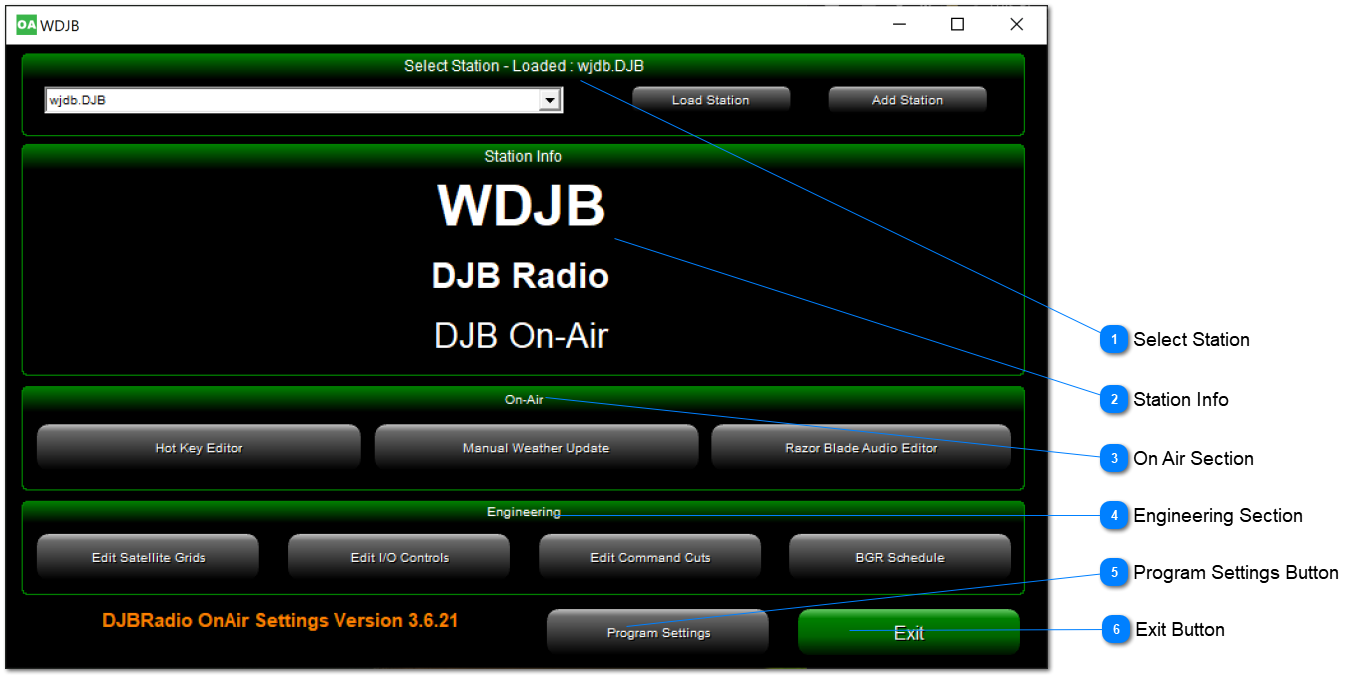Click the DJB On-Air text
Viewport: 1355px width, 678px height.
(521, 335)
